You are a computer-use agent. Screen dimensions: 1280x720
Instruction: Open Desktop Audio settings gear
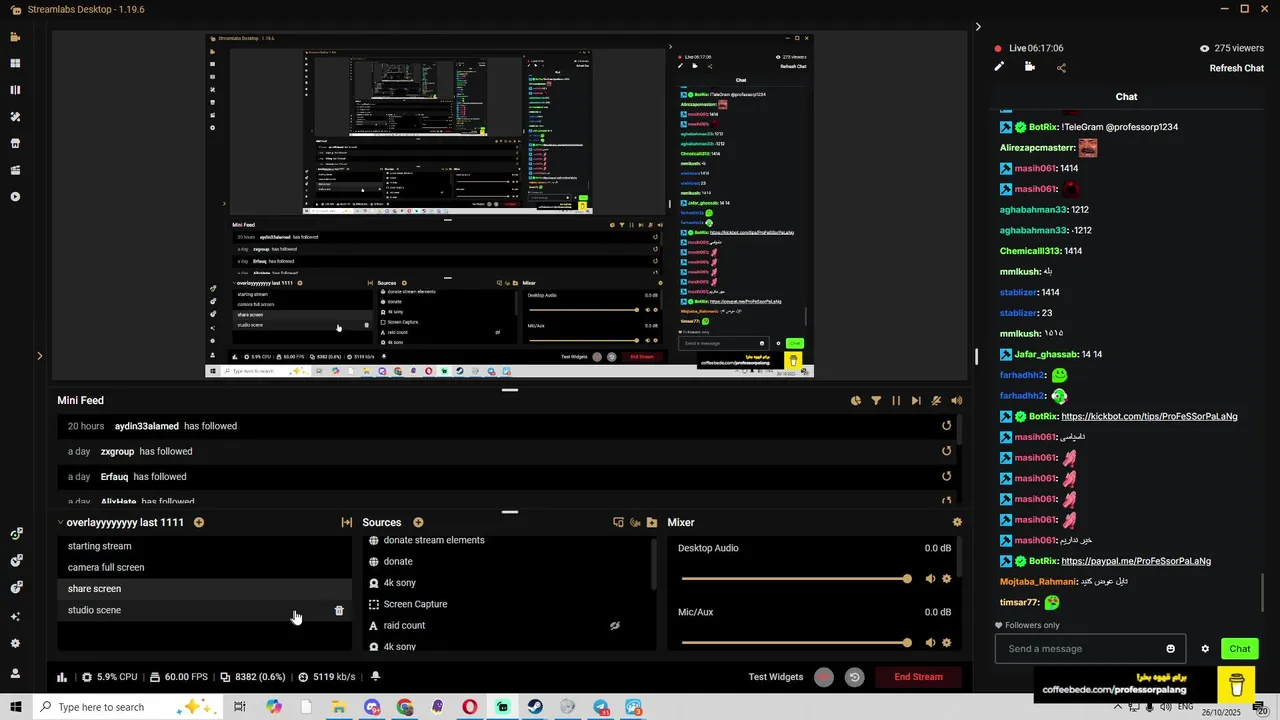[947, 579]
